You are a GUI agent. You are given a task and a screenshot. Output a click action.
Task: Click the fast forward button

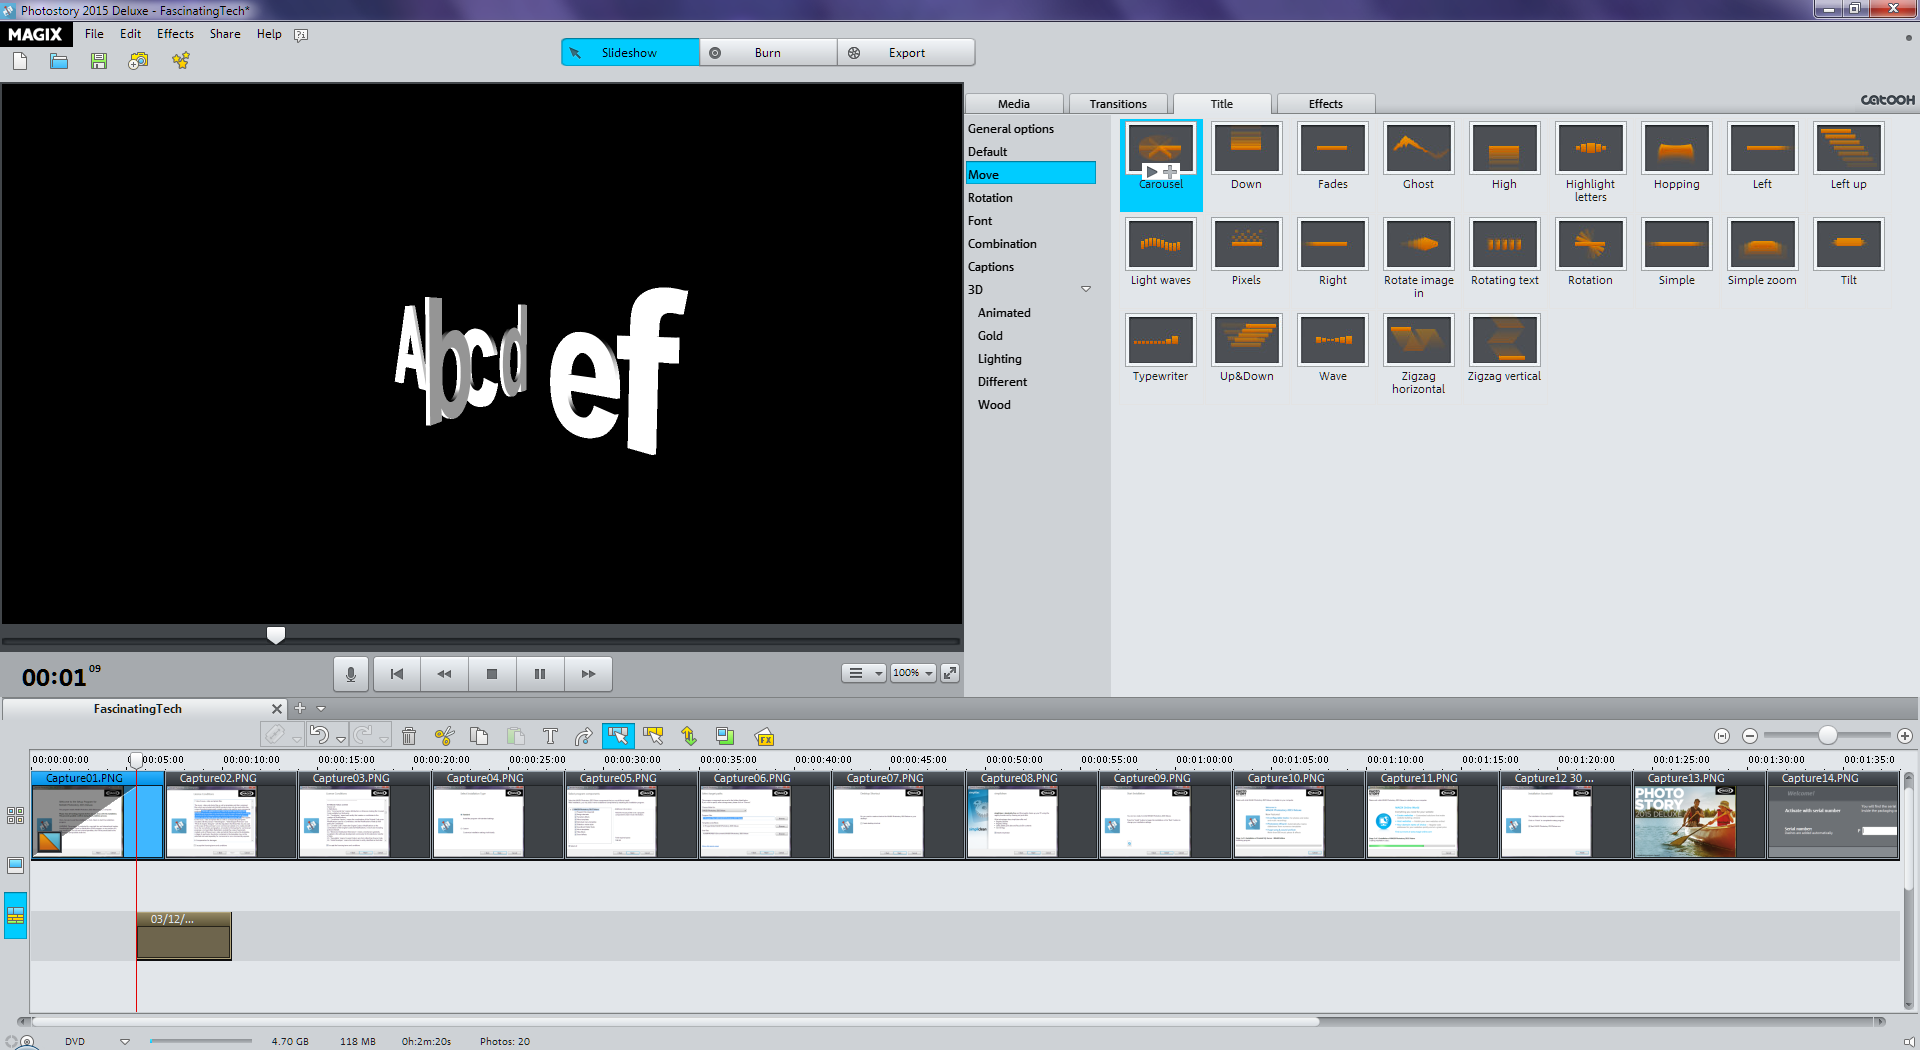tap(588, 674)
